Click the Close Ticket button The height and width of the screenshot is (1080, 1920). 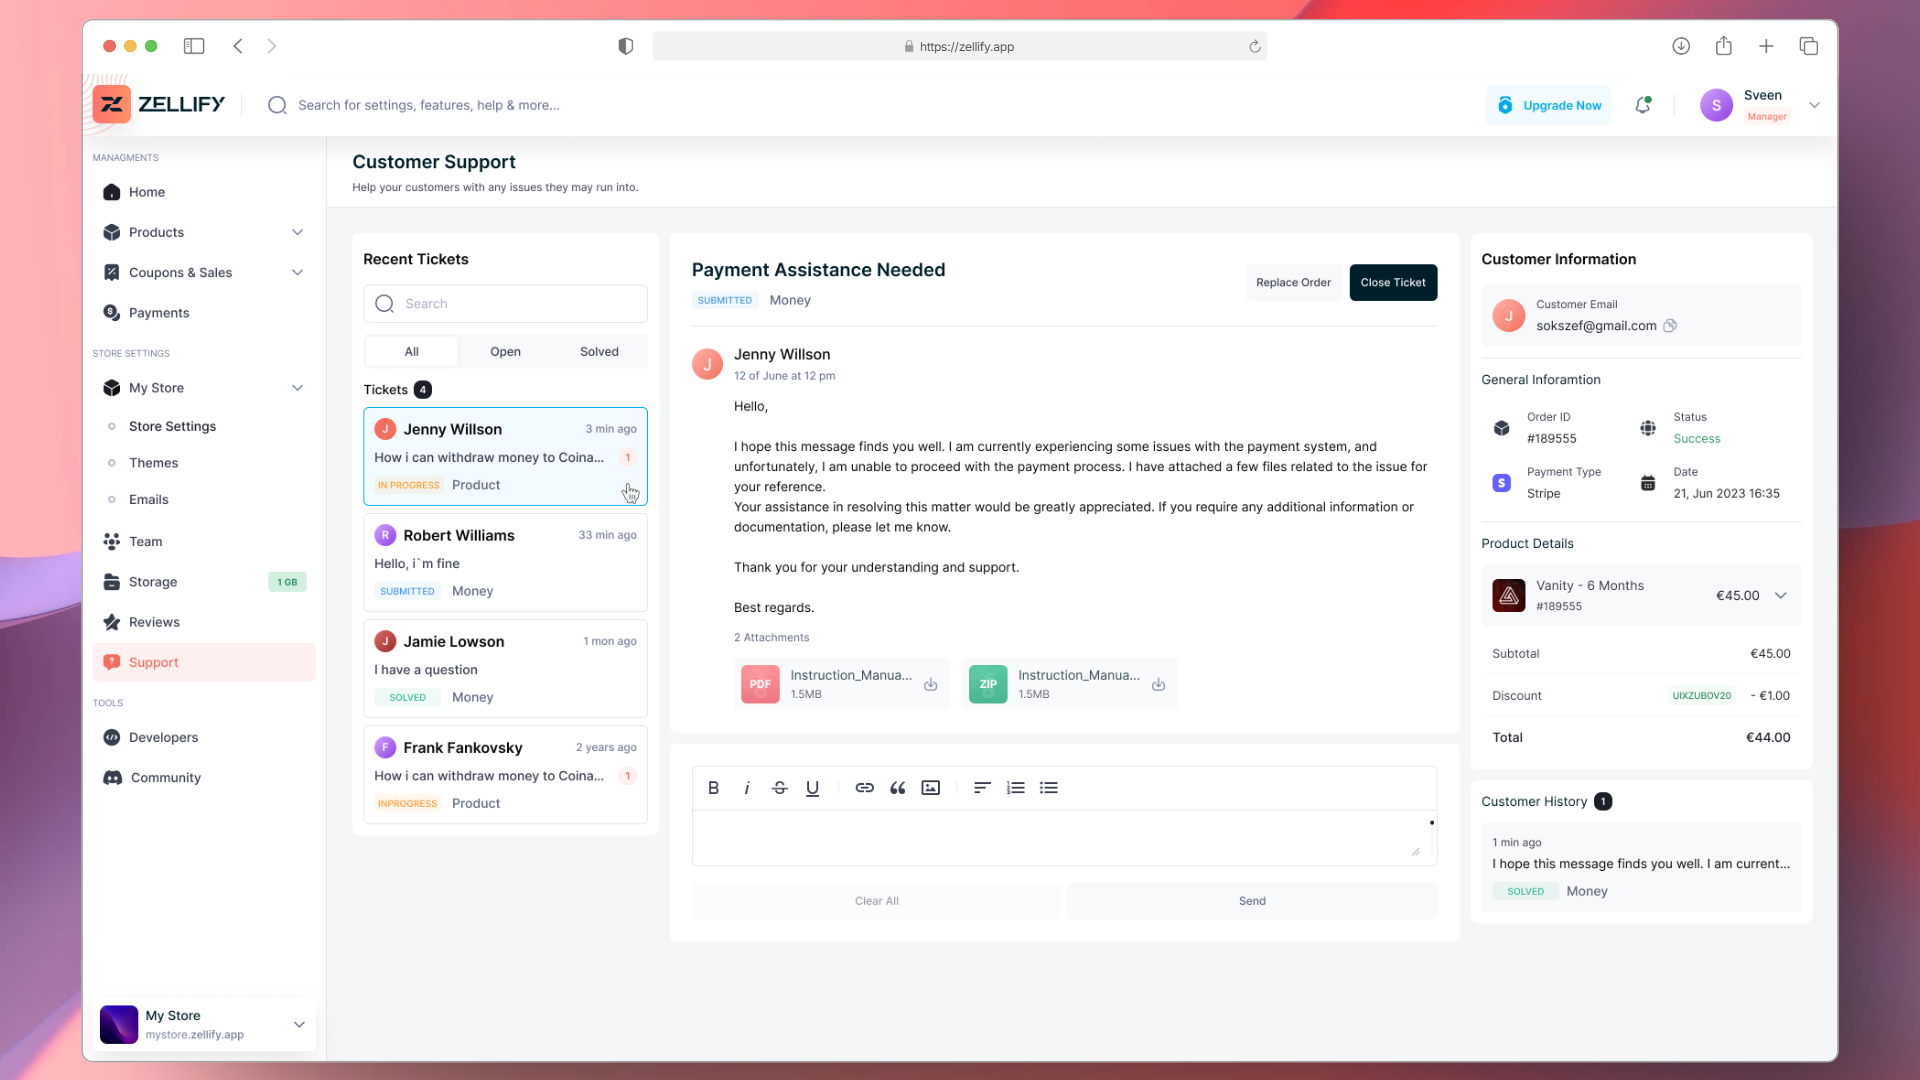1393,282
